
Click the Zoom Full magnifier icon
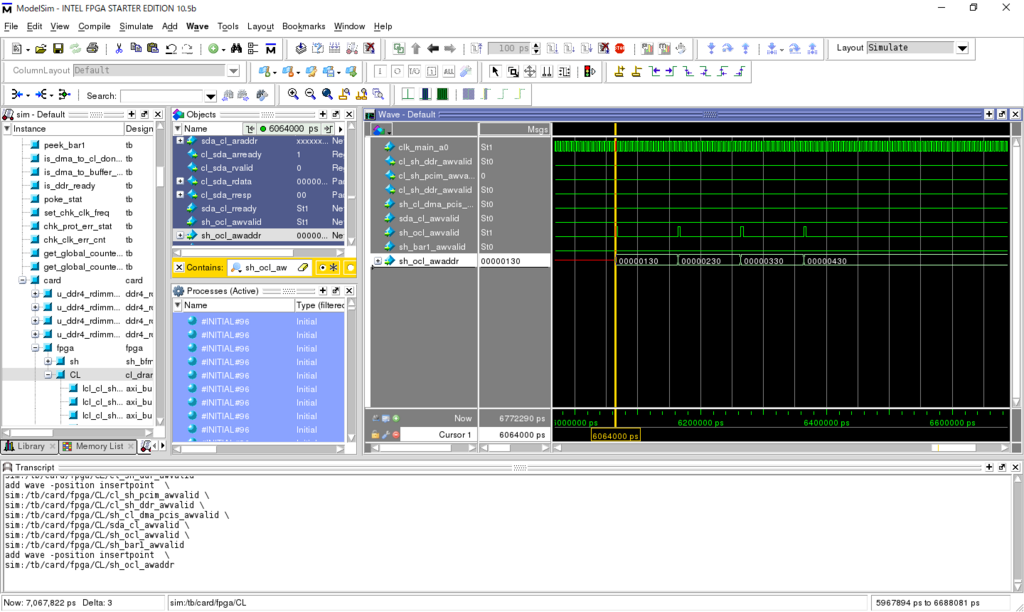point(327,95)
